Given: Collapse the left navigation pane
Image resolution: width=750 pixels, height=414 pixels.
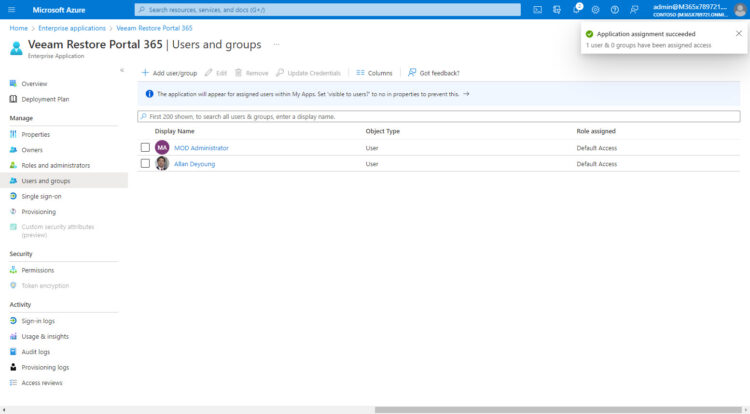Looking at the screenshot, I should pyautogui.click(x=122, y=70).
